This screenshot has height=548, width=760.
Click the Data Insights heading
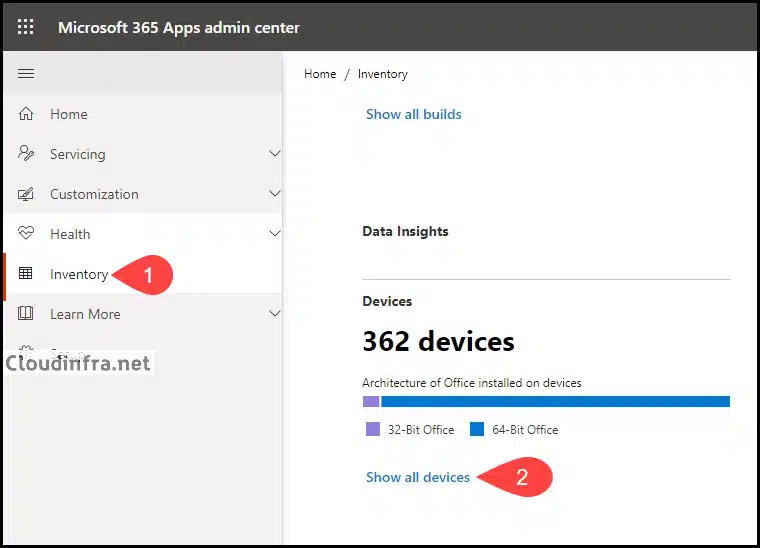pyautogui.click(x=405, y=232)
